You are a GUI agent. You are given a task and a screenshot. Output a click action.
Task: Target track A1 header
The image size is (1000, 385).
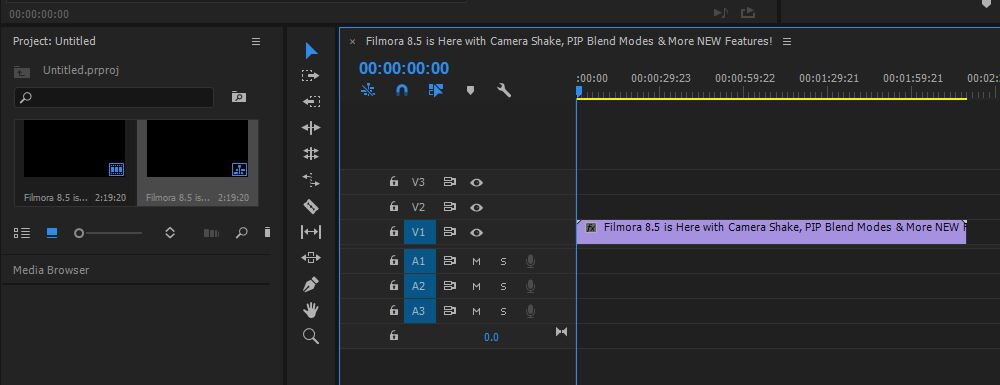pyautogui.click(x=420, y=261)
